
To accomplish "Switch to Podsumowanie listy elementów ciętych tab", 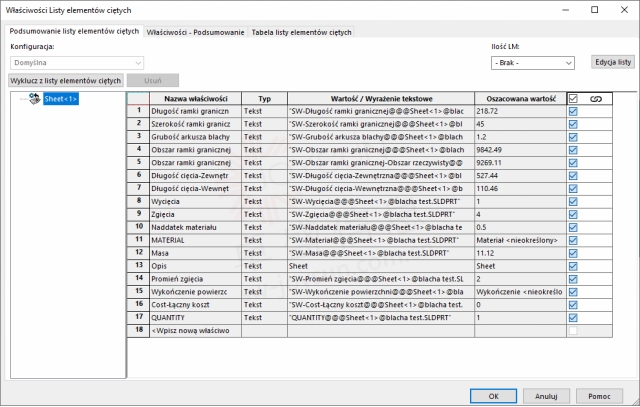I will (x=74, y=31).
